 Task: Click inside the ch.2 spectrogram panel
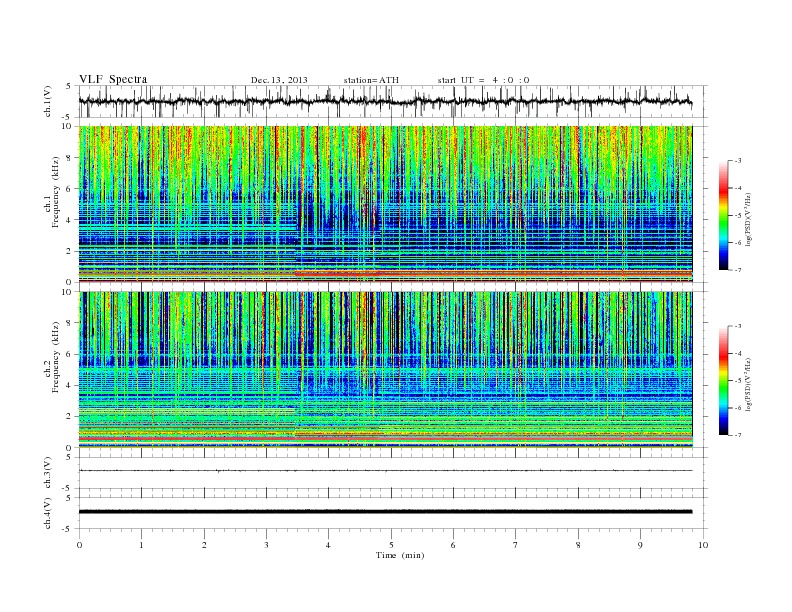[x=386, y=370]
